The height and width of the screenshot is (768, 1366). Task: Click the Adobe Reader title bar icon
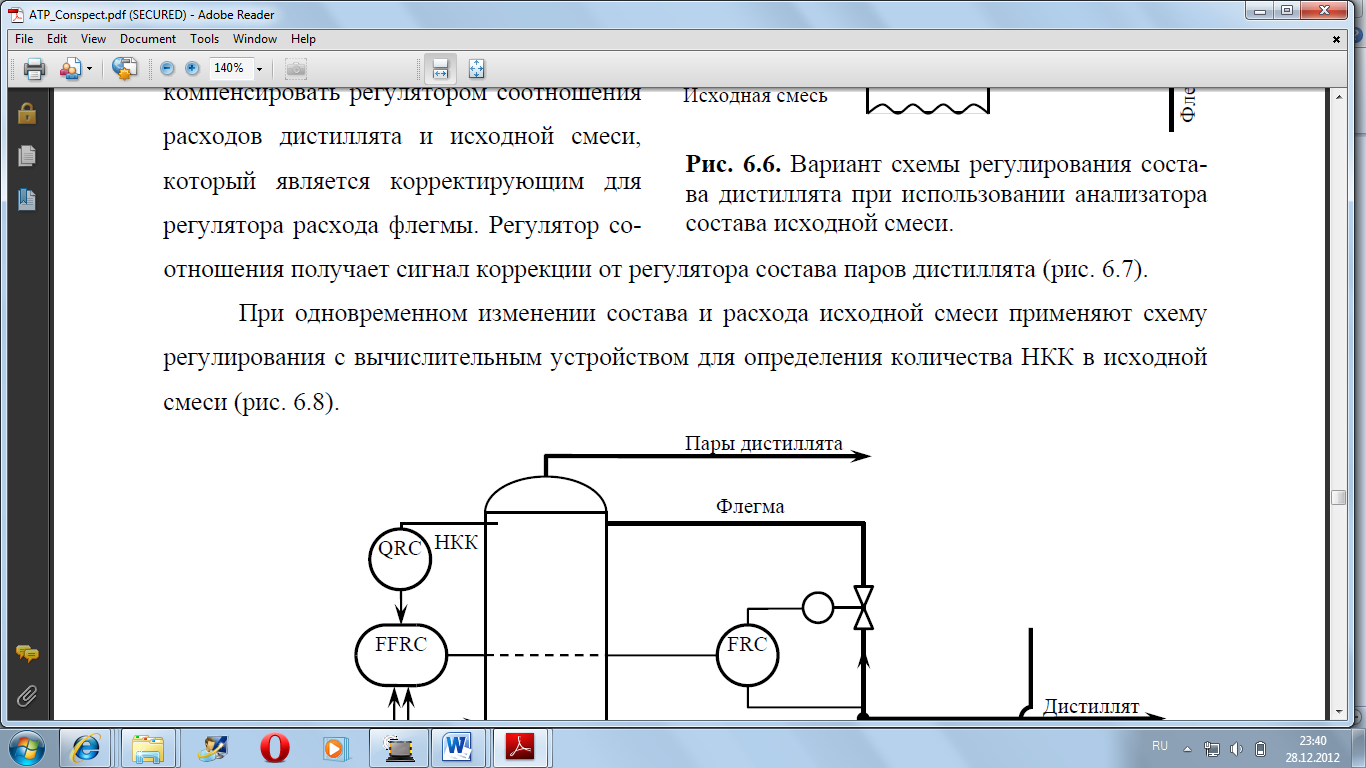point(16,15)
